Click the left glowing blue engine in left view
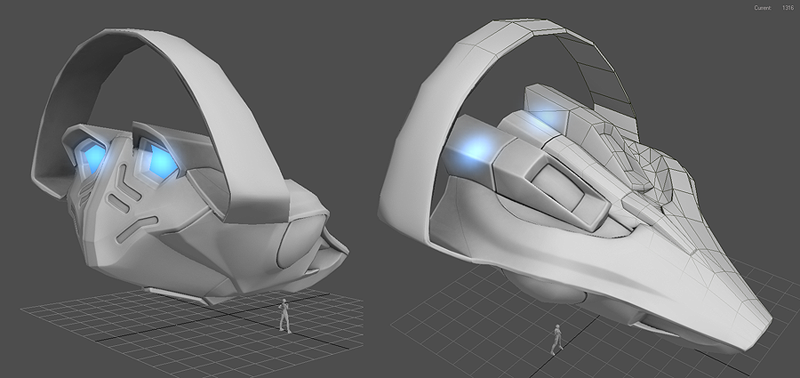 (93, 157)
